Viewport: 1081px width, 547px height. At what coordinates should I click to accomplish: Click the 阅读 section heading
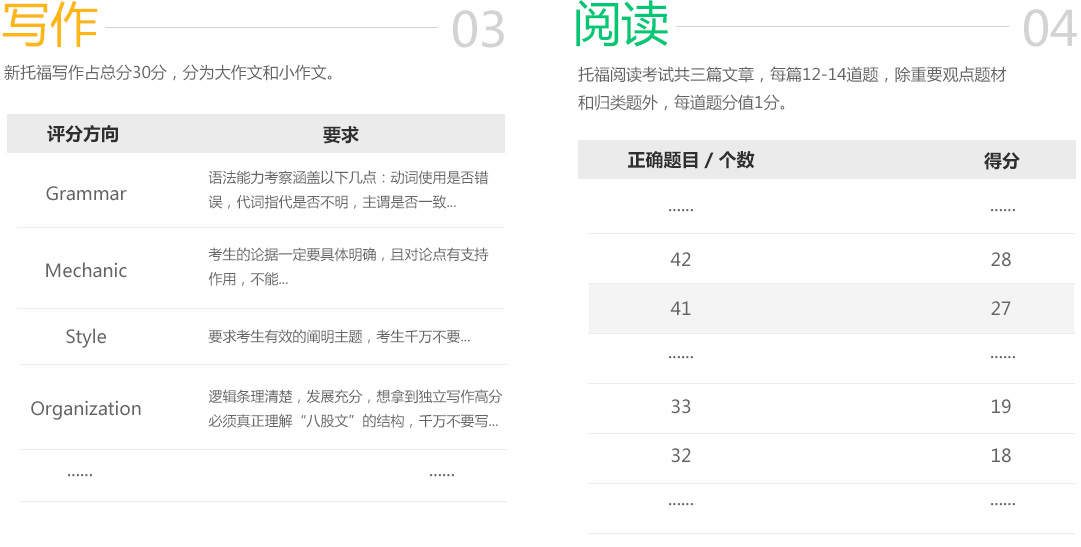[621, 24]
